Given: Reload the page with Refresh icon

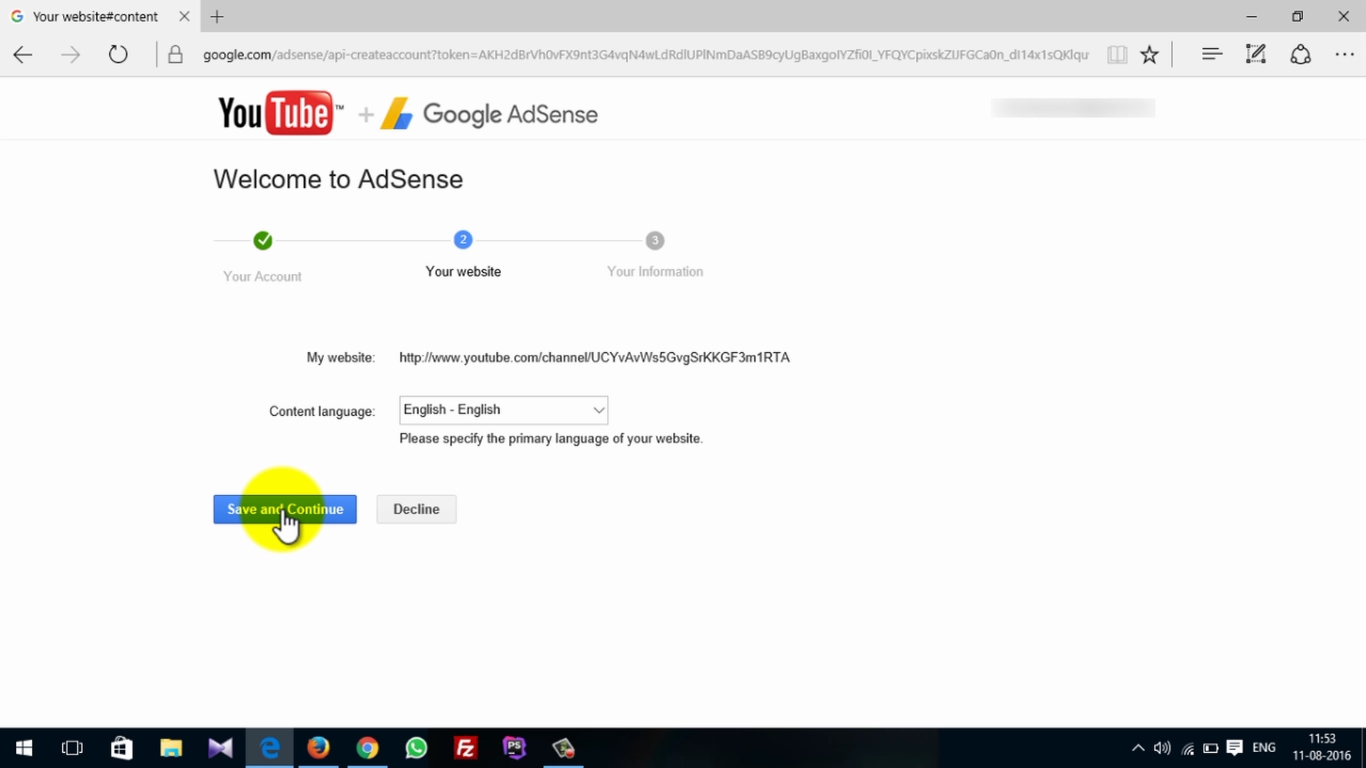Looking at the screenshot, I should (118, 55).
